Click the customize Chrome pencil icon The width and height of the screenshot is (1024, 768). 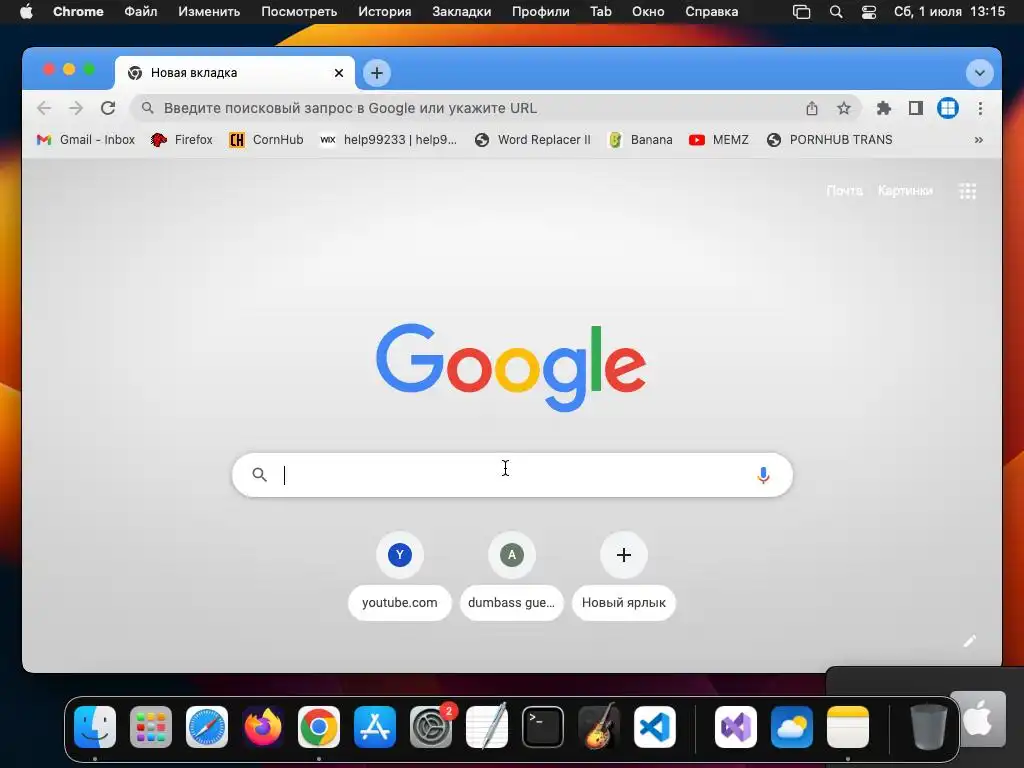pos(970,641)
